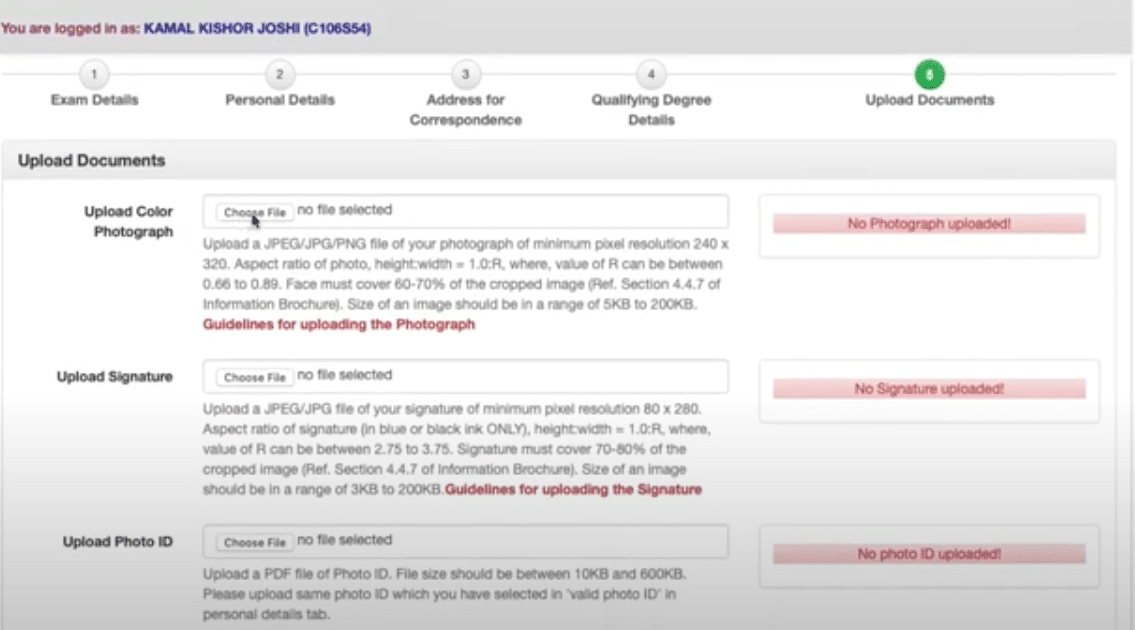Click the No Signature uploaded banner
The image size is (1135, 630).
coord(928,389)
